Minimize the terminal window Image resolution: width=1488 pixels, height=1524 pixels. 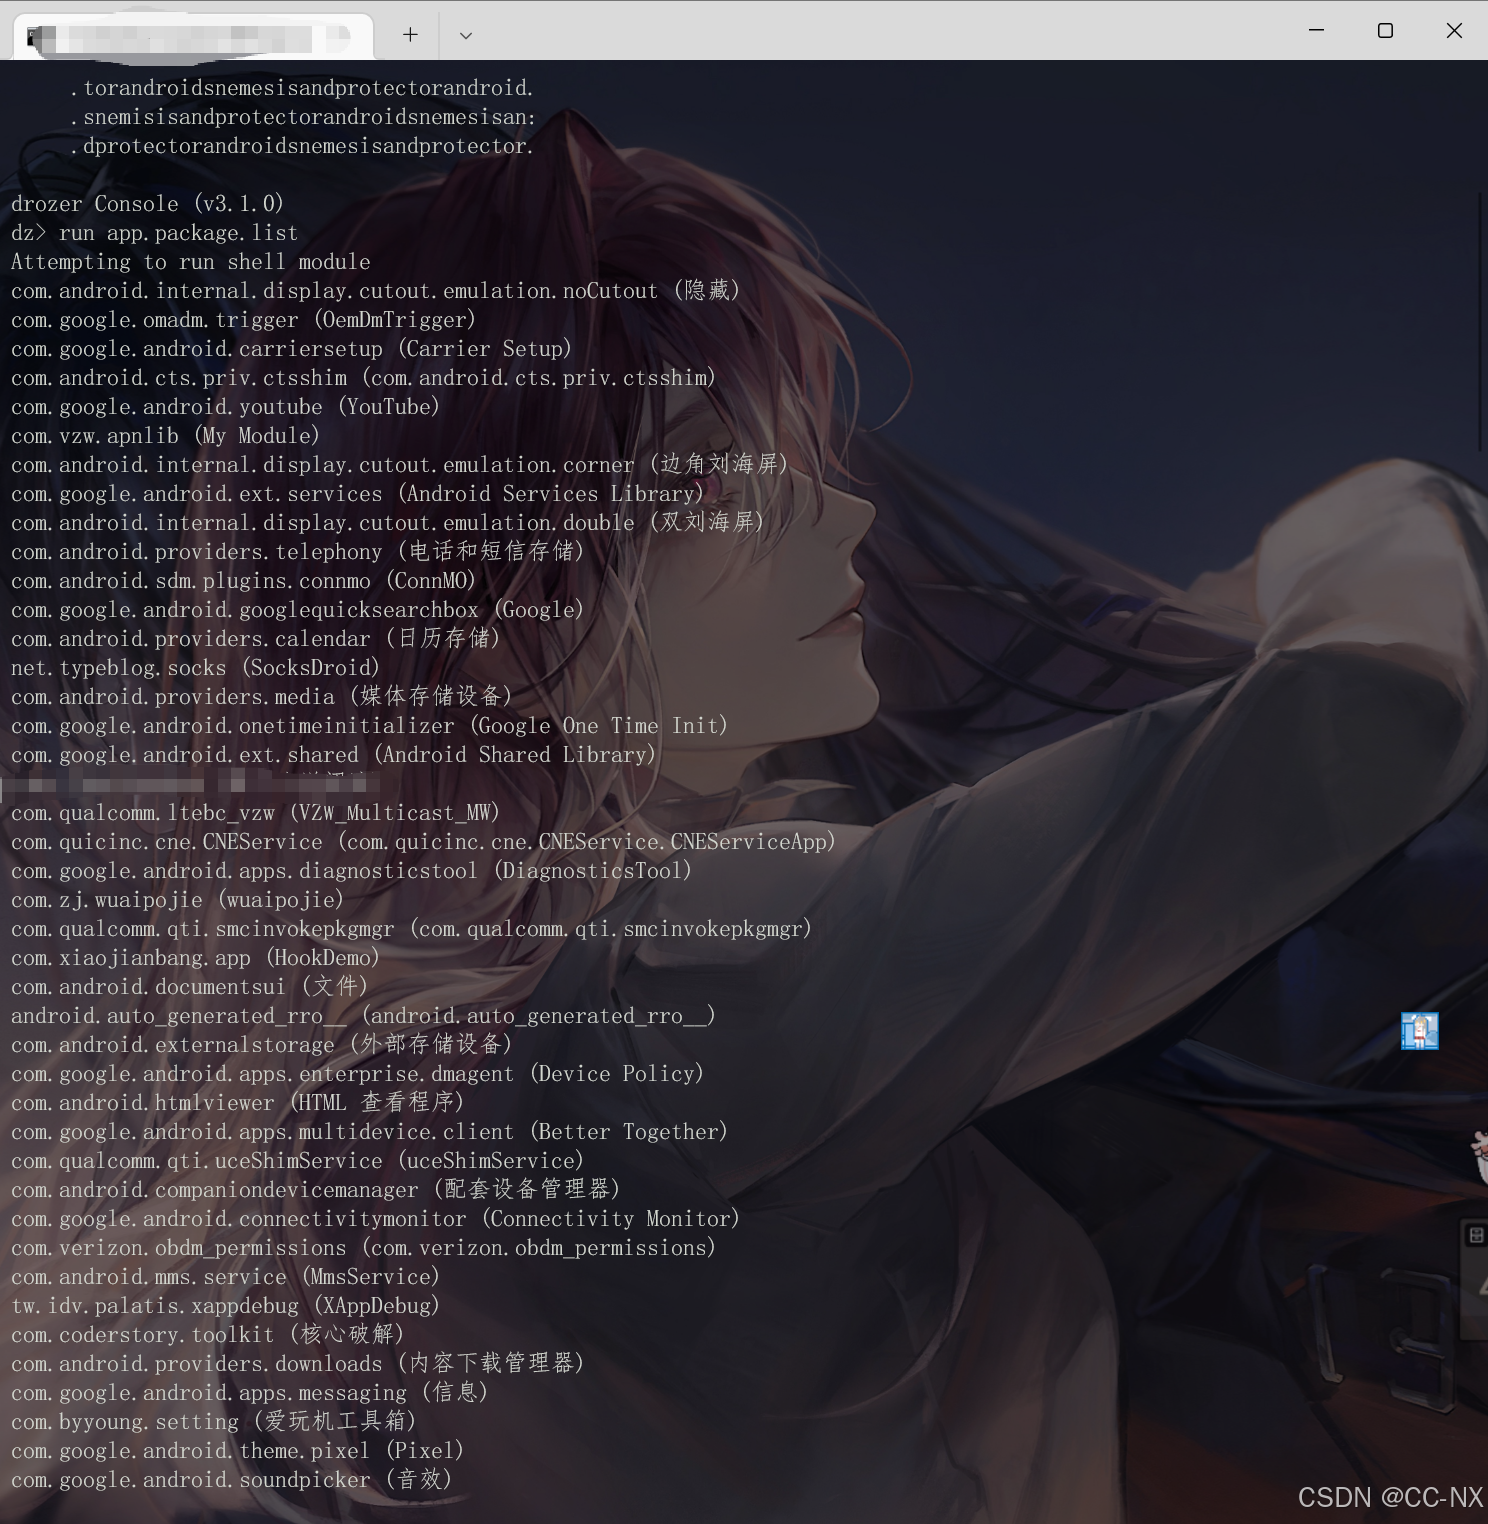[1316, 30]
